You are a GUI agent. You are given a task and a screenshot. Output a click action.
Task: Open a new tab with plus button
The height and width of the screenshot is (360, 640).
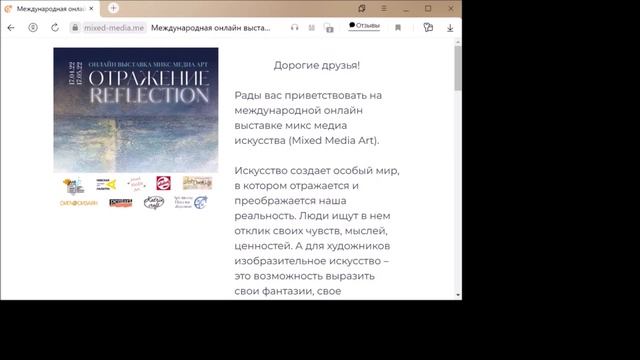tap(113, 8)
